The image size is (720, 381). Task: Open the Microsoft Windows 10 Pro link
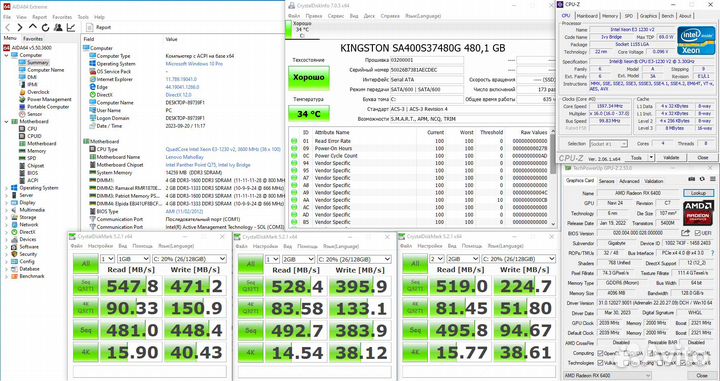pos(194,64)
